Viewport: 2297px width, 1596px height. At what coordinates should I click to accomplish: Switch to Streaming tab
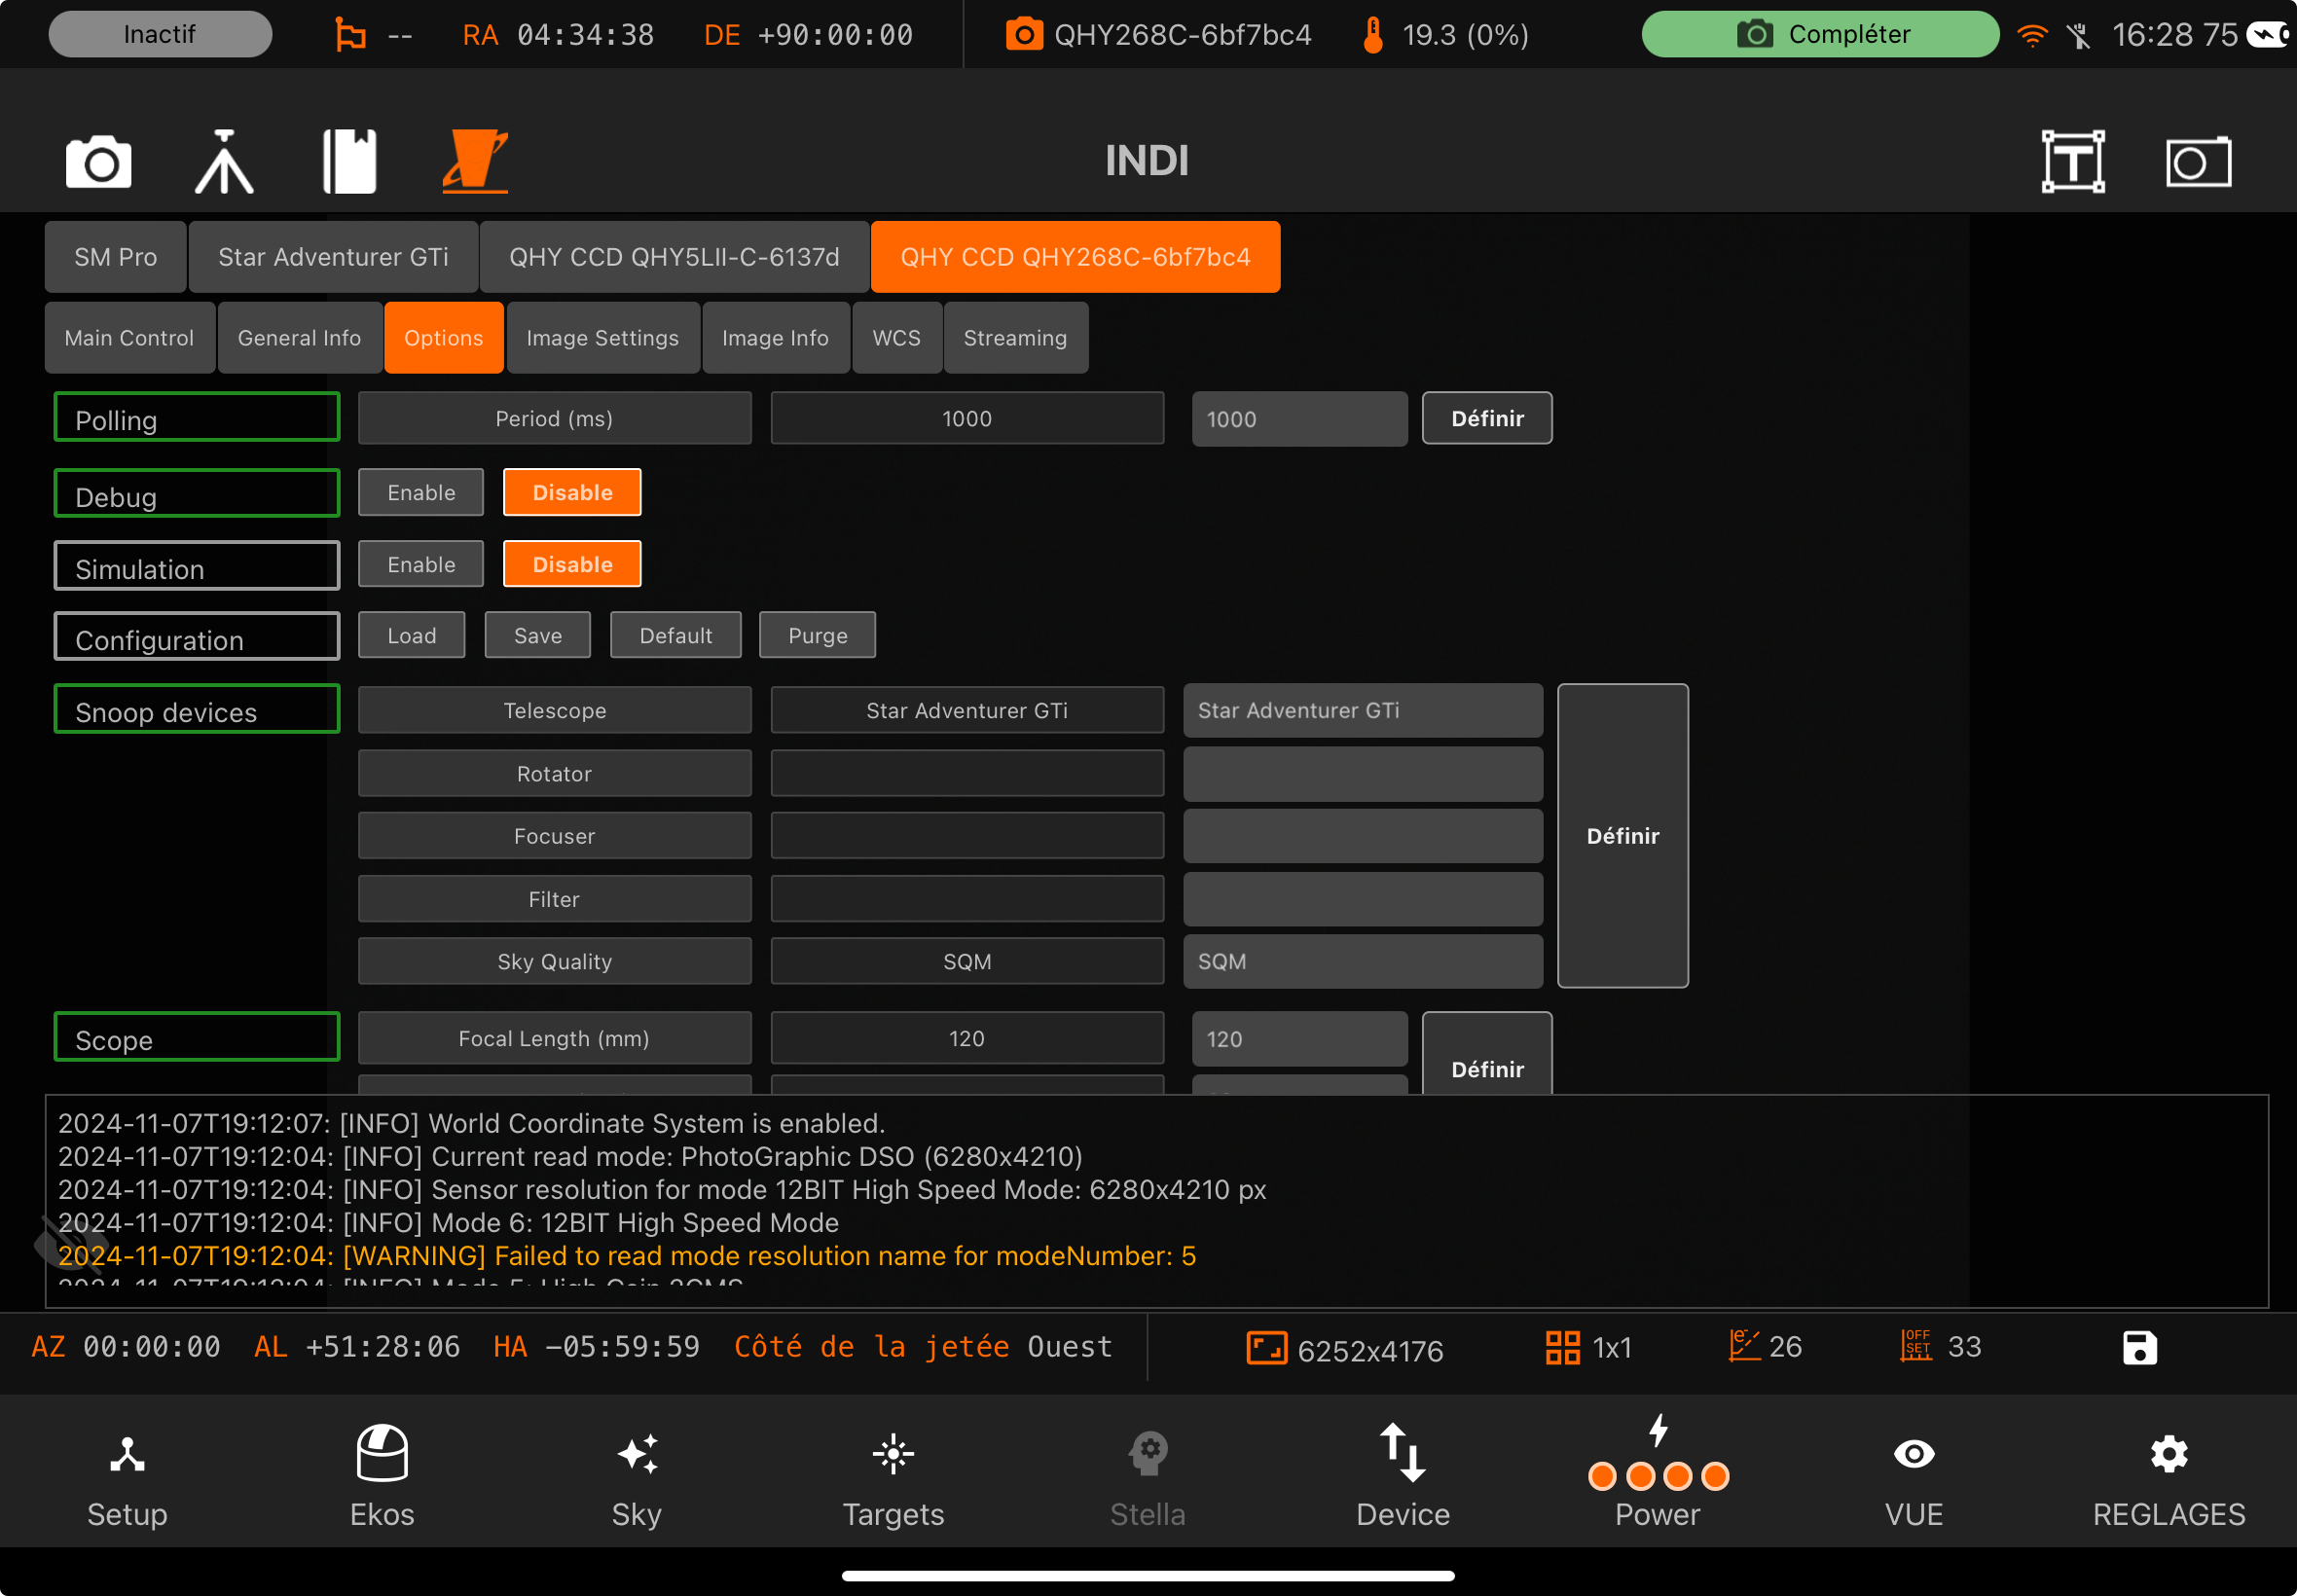click(1015, 338)
